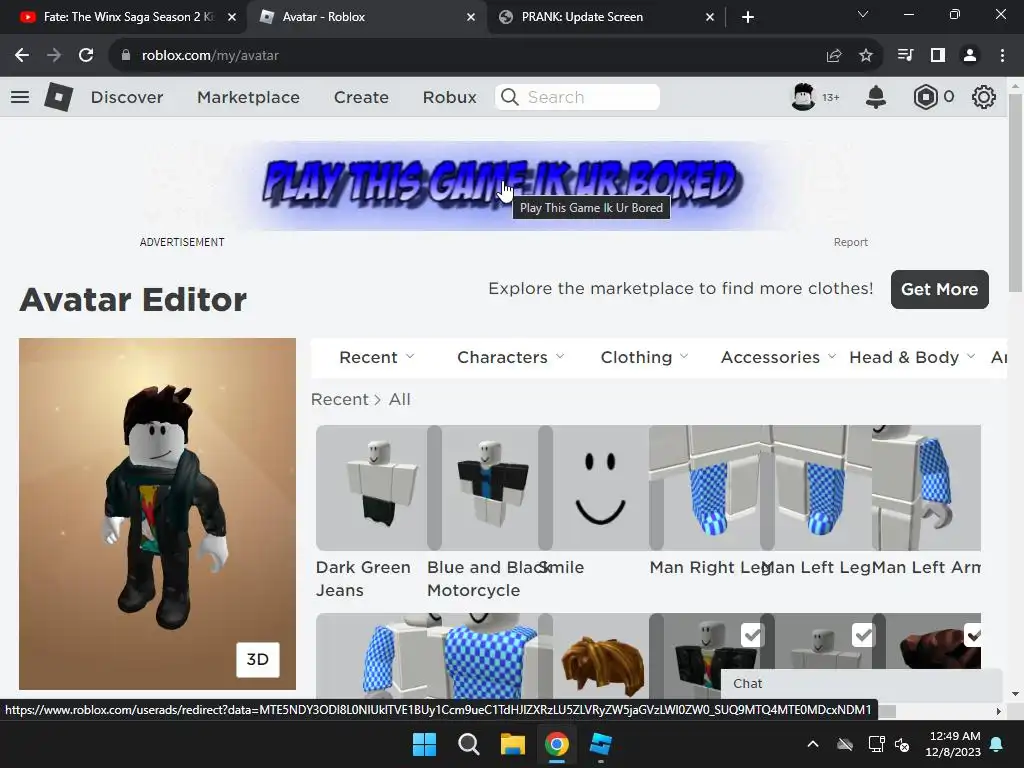
Task: Uncheck the equipped black jacket shirt item
Action: coord(752,635)
